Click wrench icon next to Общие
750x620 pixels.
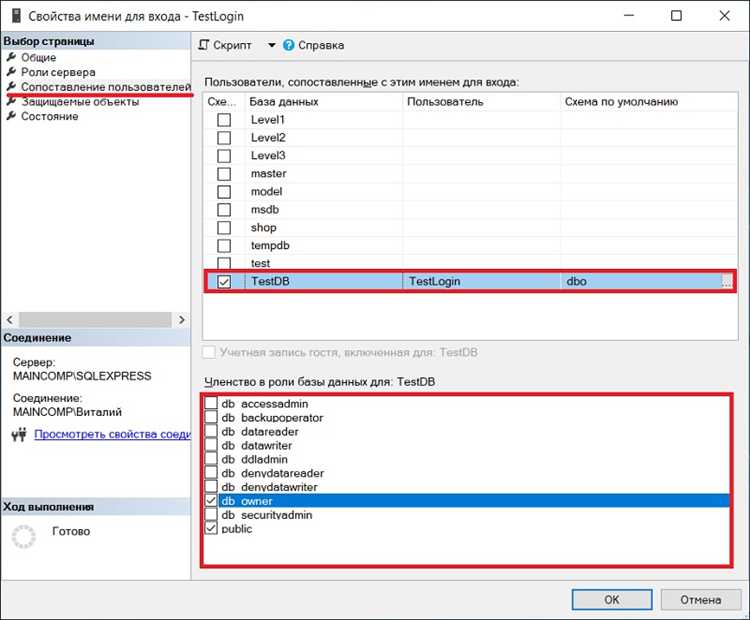coord(11,57)
